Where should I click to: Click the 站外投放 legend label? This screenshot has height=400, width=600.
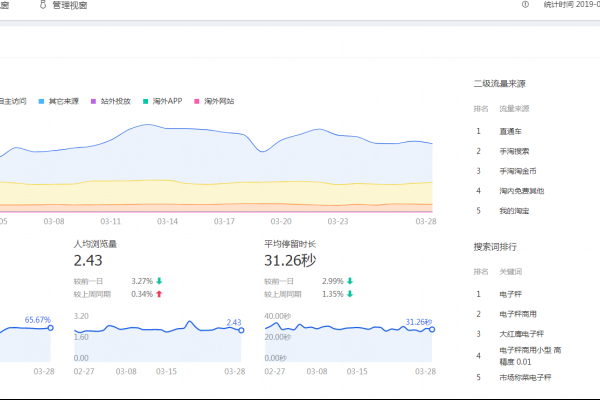[116, 101]
